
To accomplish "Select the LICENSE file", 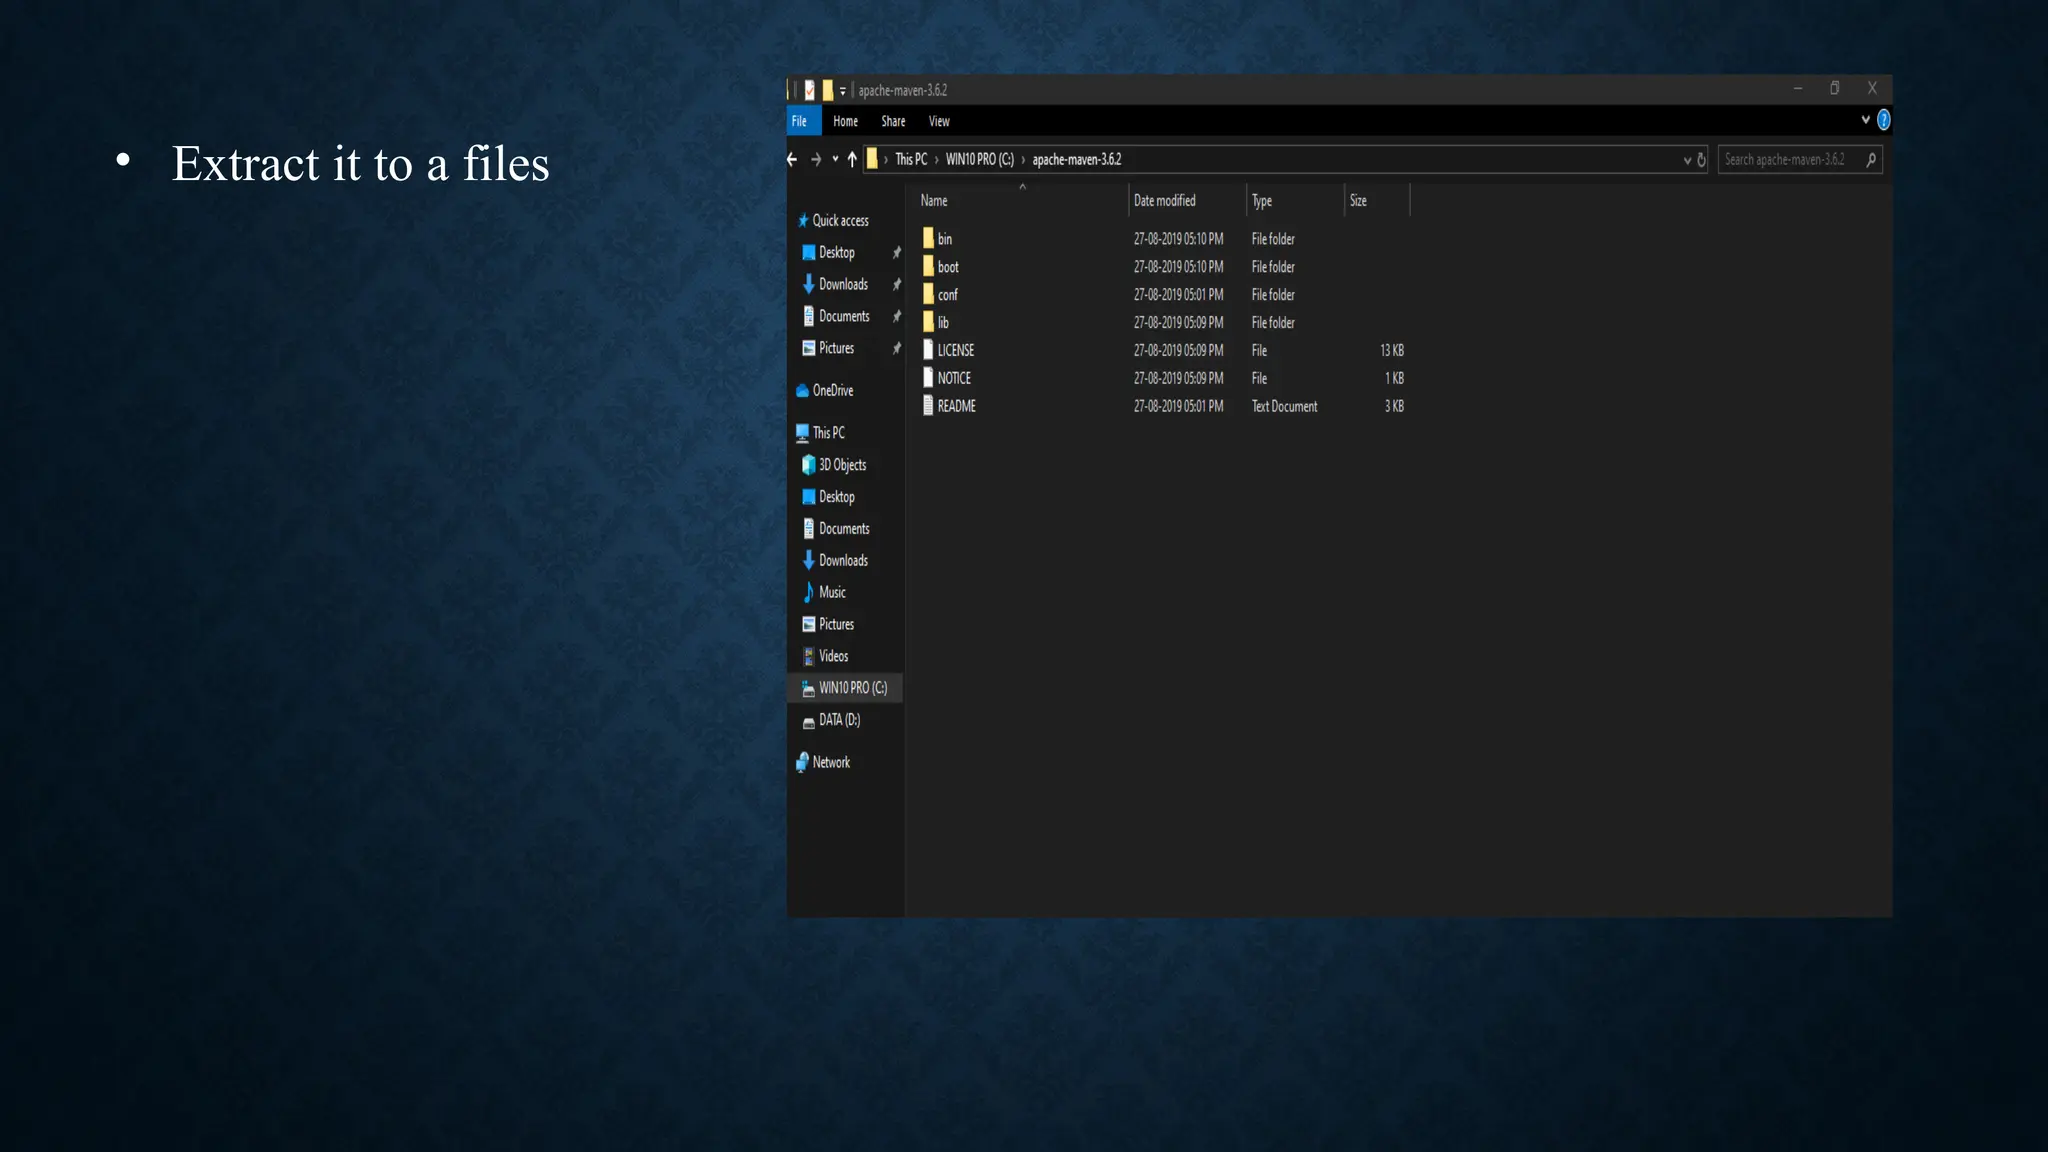I will [x=955, y=350].
